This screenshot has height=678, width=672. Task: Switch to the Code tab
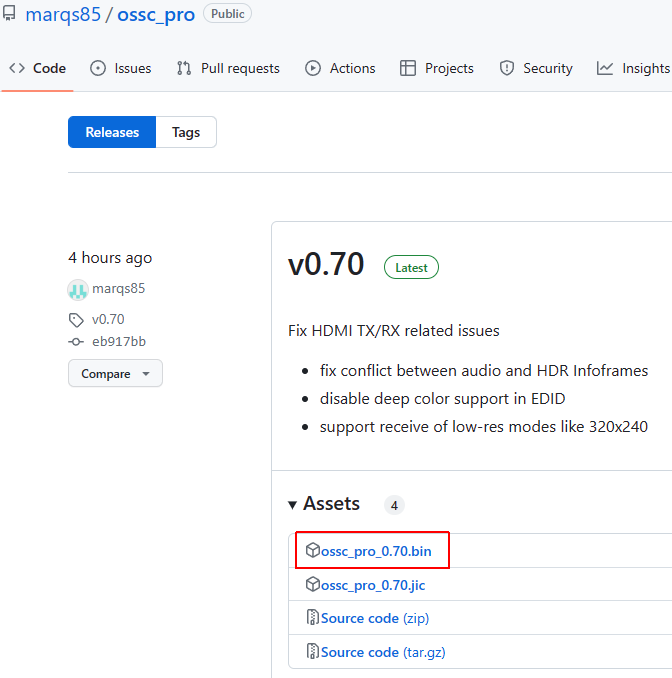click(38, 68)
